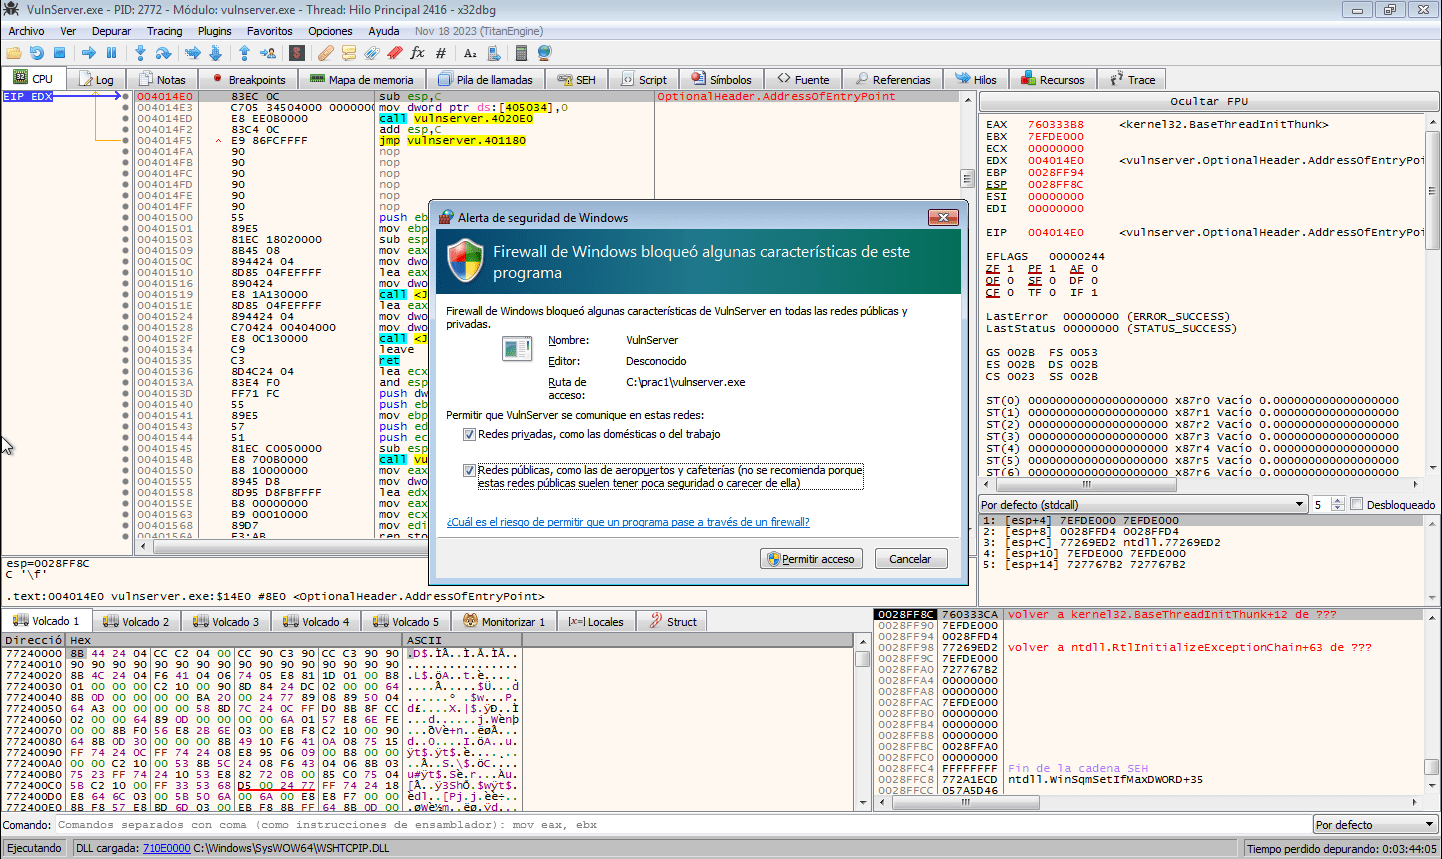
Task: Open the Labels toolbar icon
Action: [372, 53]
